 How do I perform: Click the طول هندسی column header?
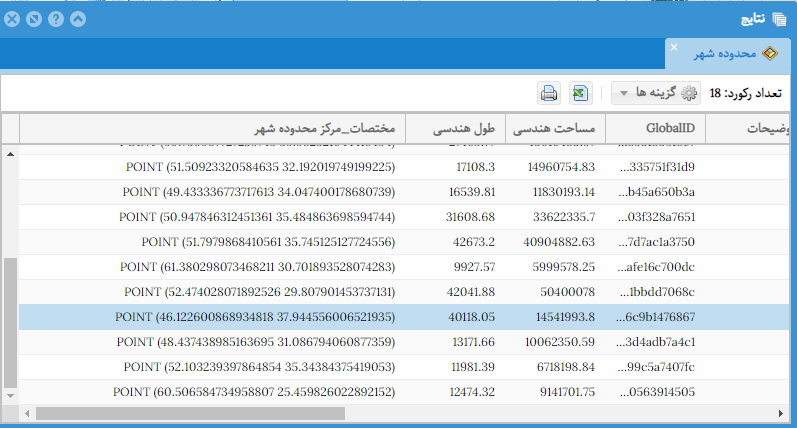pos(464,129)
